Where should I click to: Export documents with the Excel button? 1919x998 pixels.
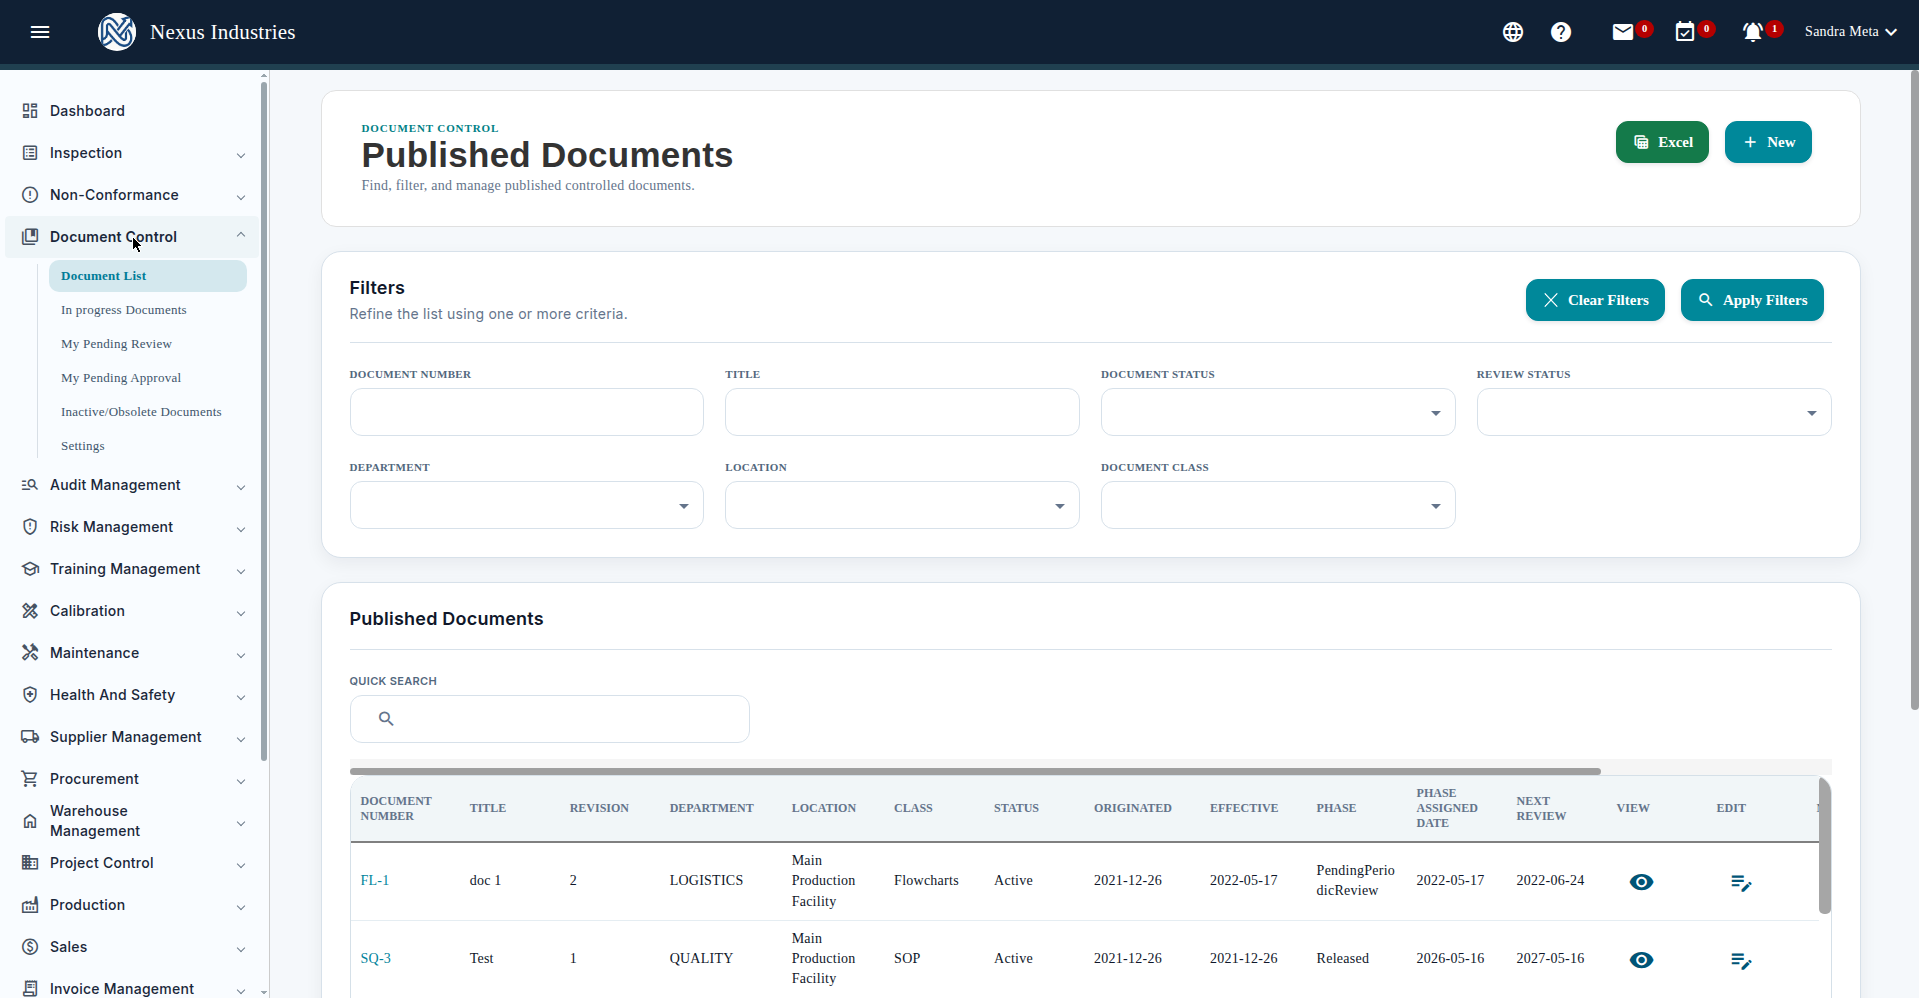tap(1662, 142)
